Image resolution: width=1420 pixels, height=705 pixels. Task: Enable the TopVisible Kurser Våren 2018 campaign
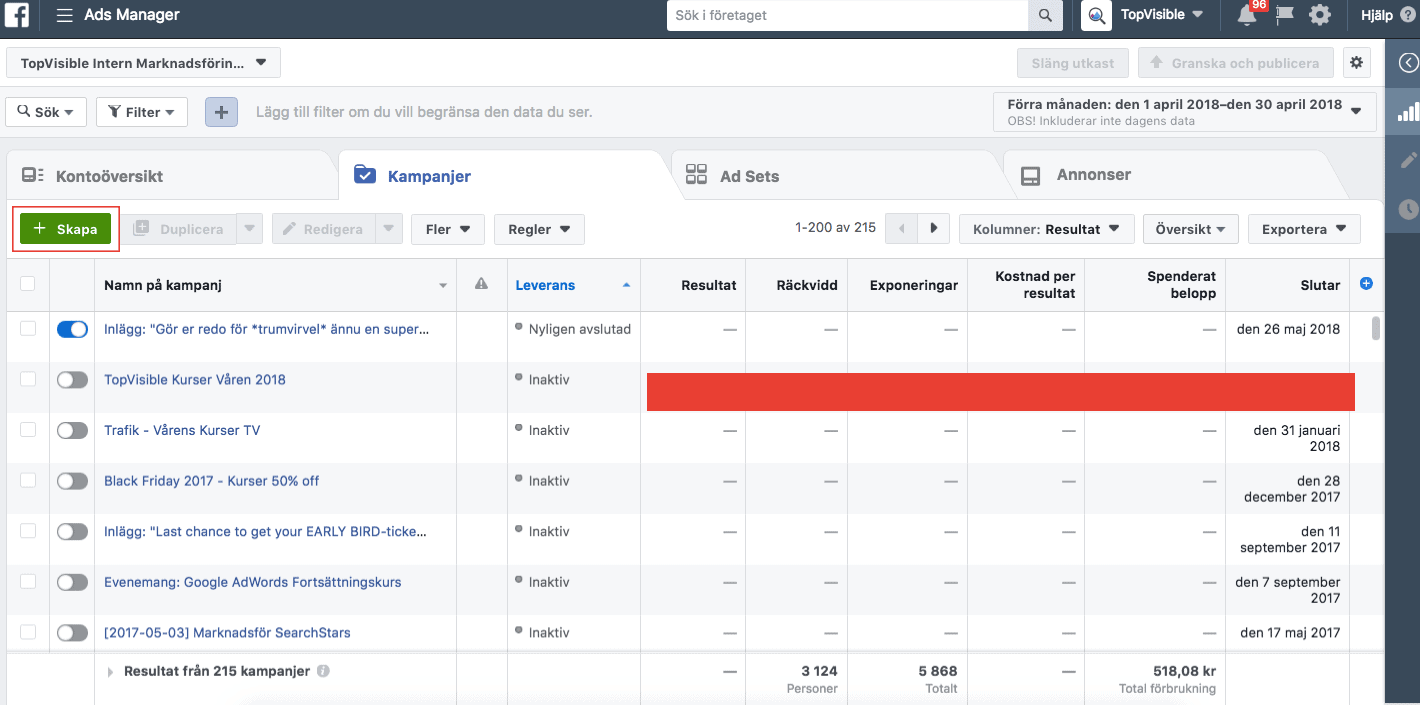pos(72,379)
